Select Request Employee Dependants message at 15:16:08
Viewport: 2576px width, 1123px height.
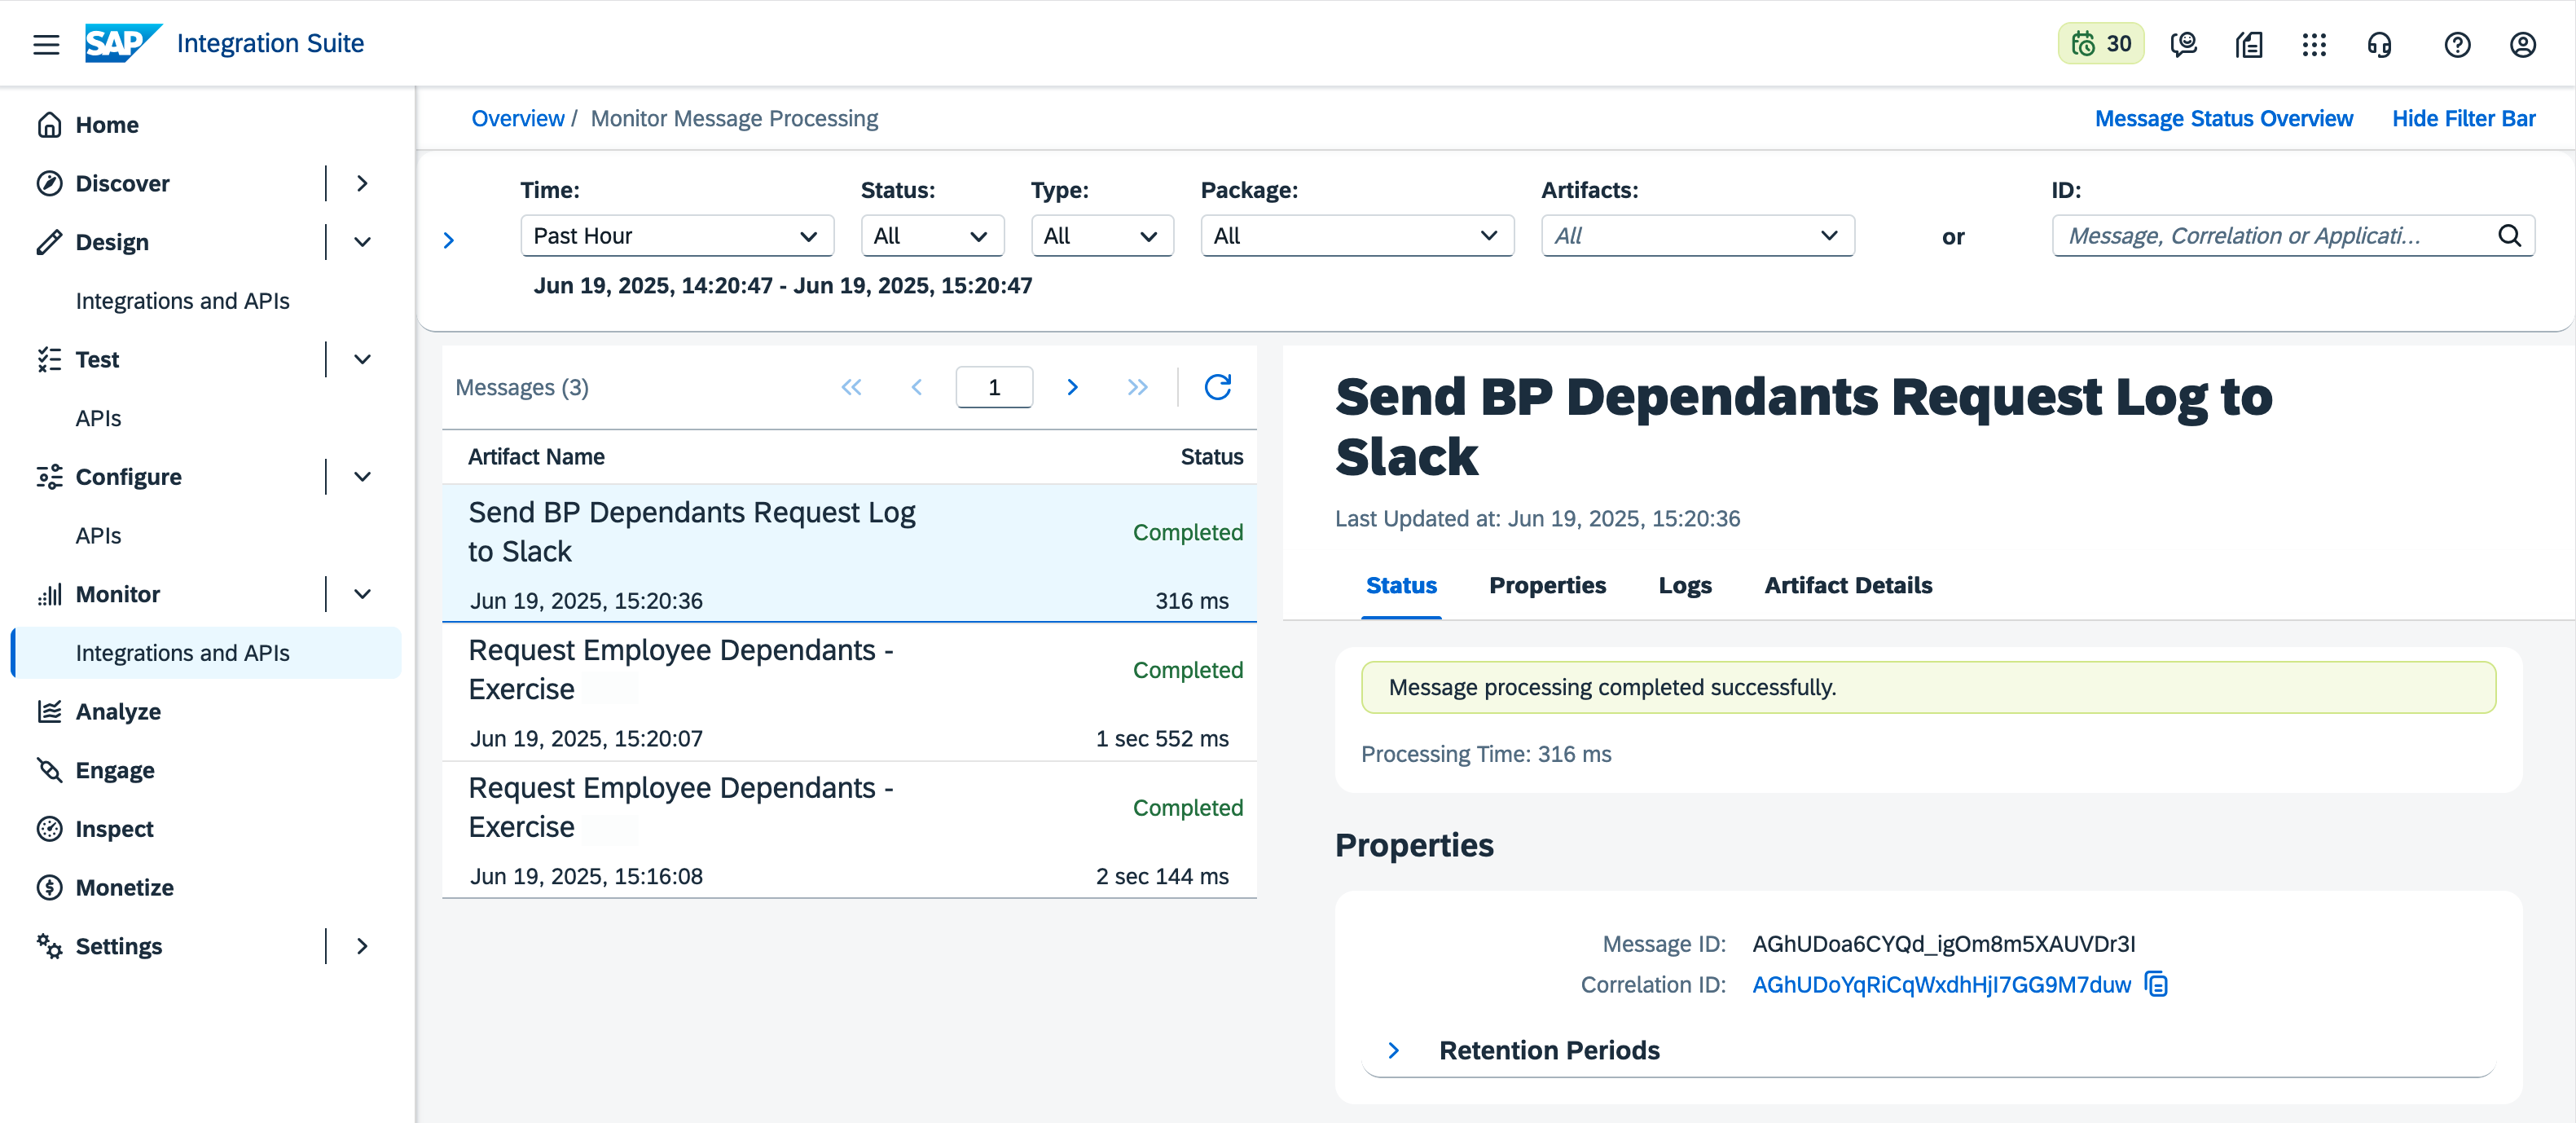click(x=849, y=830)
